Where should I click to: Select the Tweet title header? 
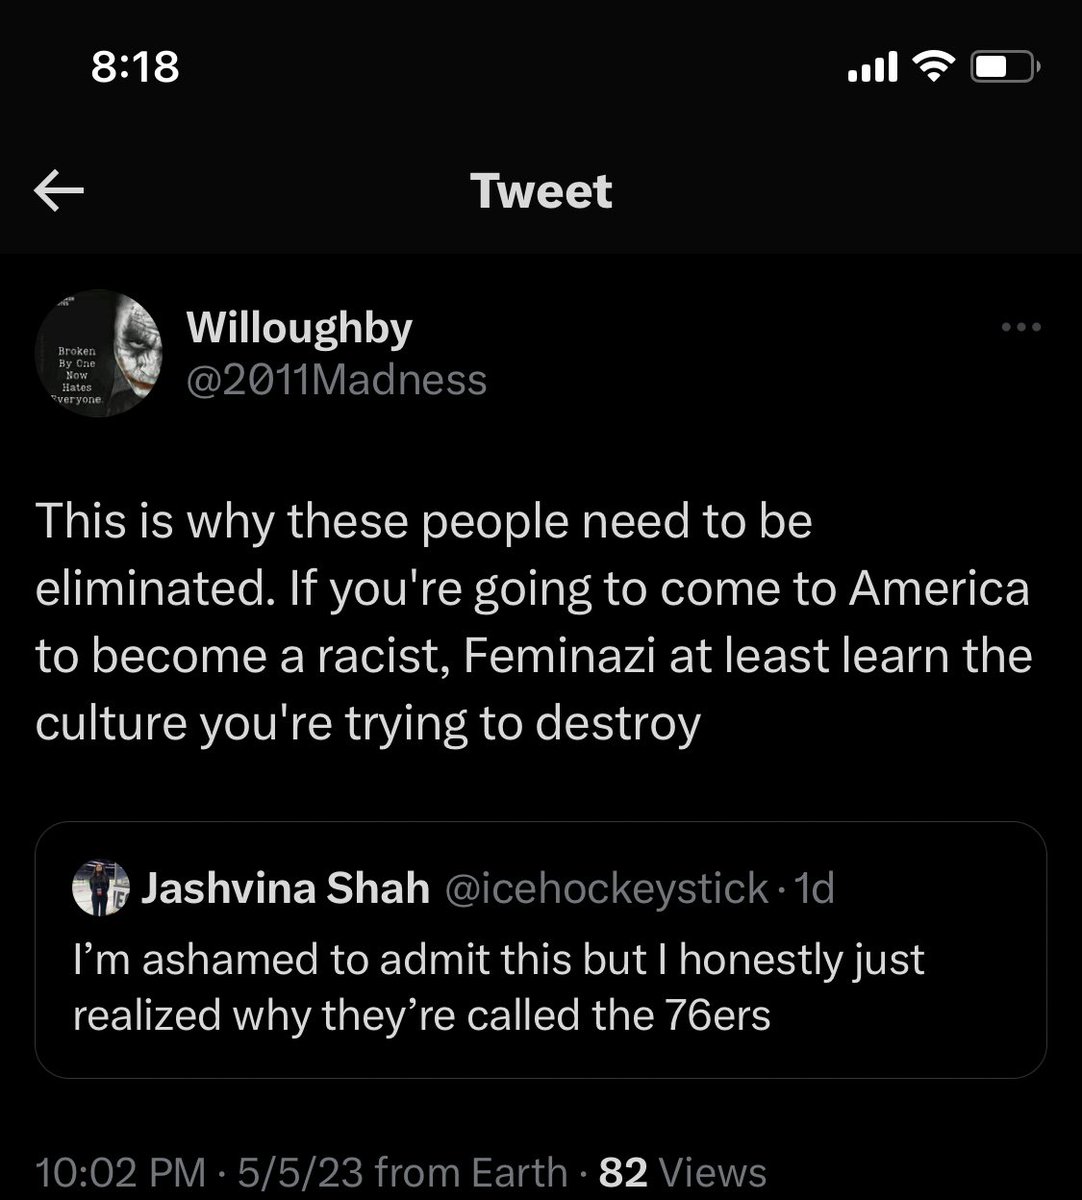(x=541, y=190)
